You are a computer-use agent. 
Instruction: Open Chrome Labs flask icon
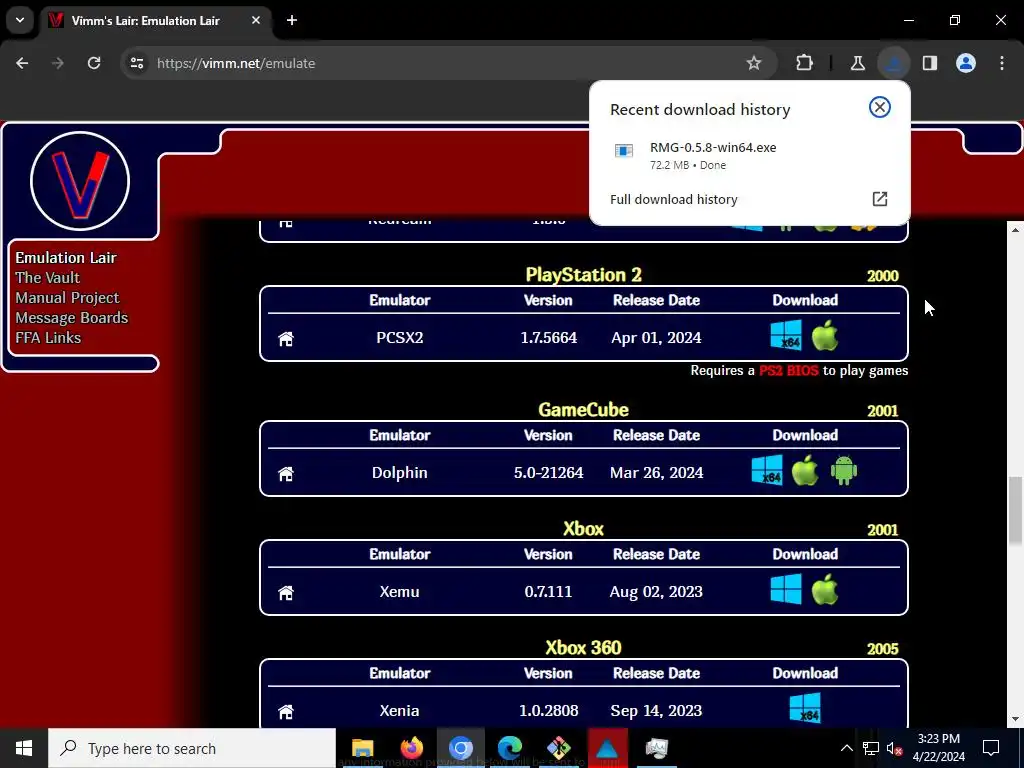point(857,63)
